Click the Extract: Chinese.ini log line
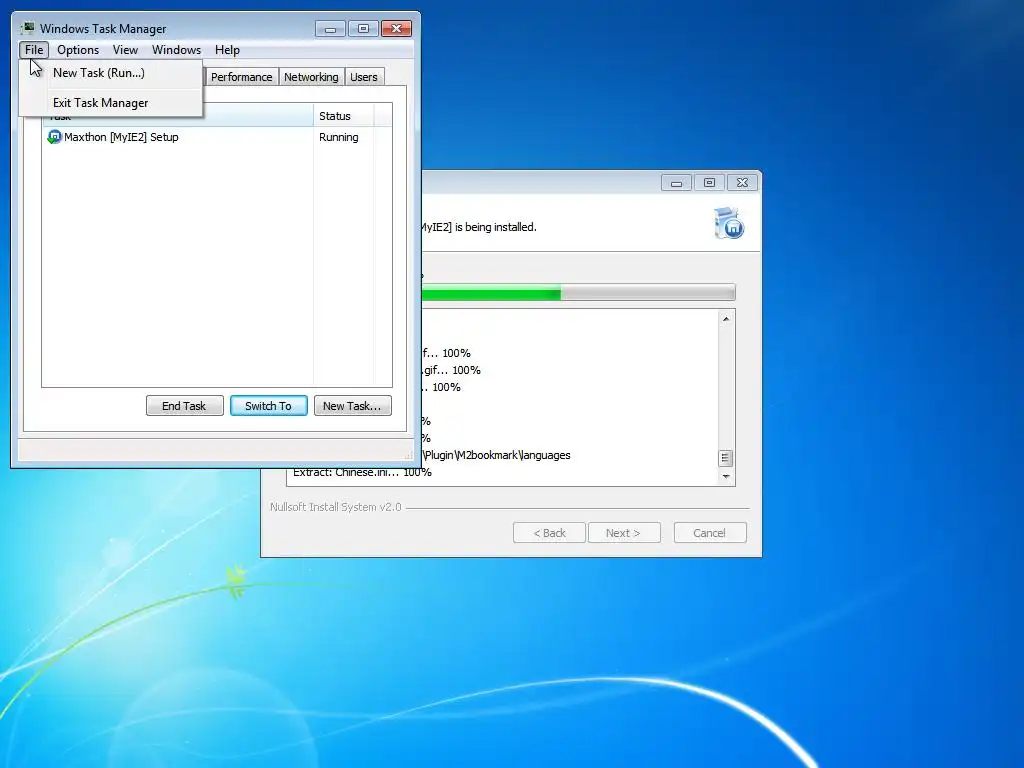The width and height of the screenshot is (1024, 768). pyautogui.click(x=362, y=473)
